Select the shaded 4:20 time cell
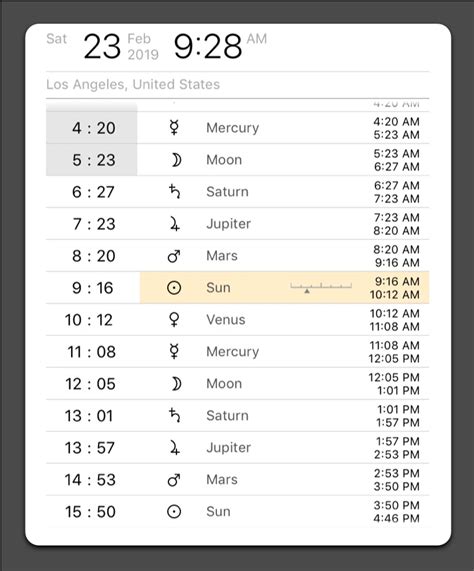Viewport: 474px width, 571px height. 92,128
